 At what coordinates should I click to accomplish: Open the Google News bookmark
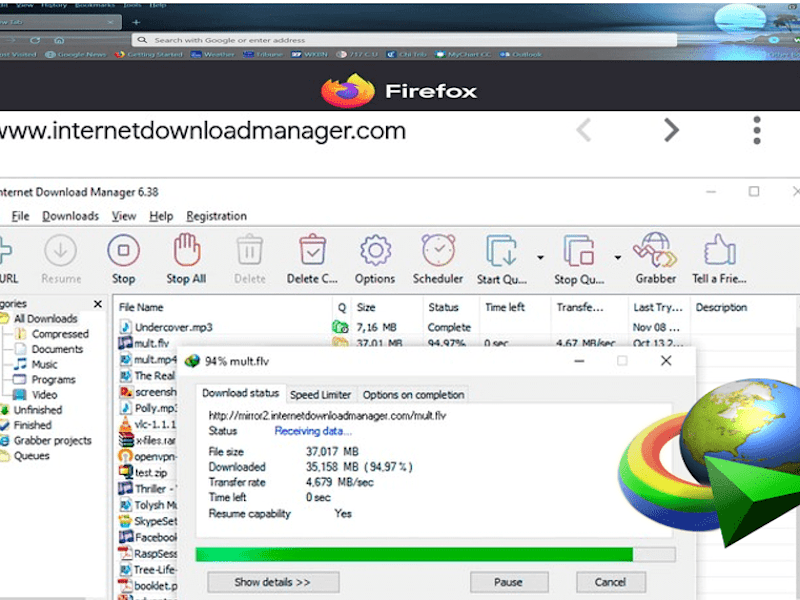click(76, 54)
